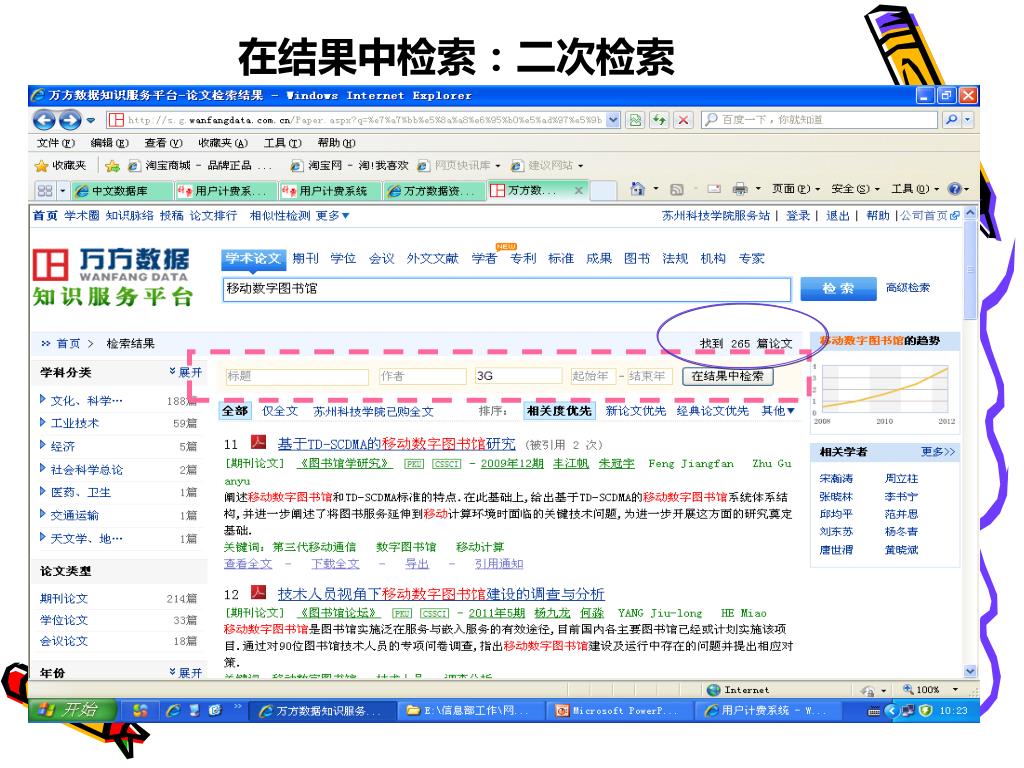The height and width of the screenshot is (768, 1024).
Task: Click the 登录 link in top navigation
Action: coord(797,216)
